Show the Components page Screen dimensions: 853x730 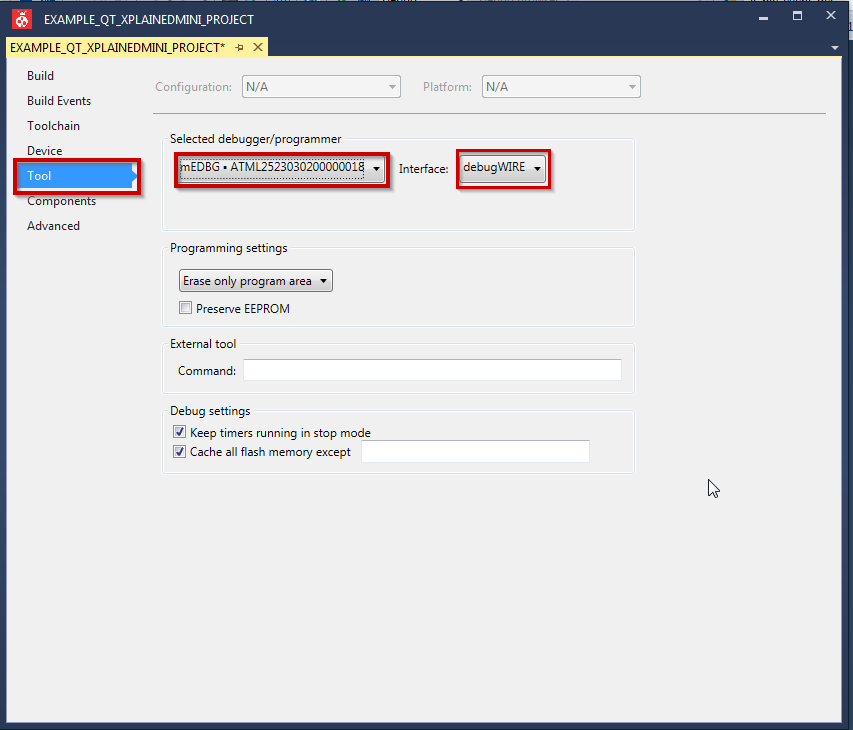tap(62, 201)
